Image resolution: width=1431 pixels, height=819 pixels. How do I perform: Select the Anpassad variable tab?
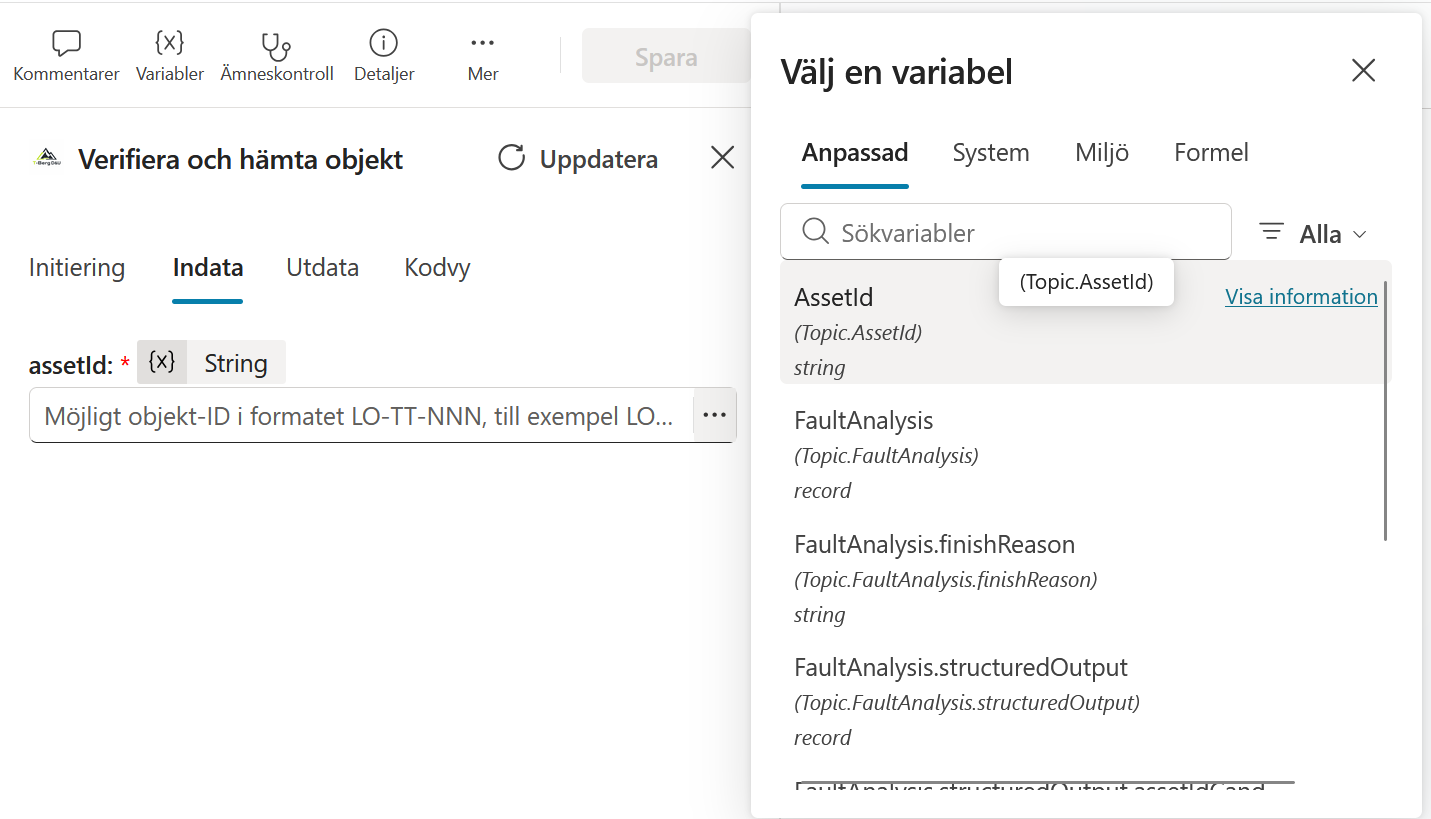[855, 153]
